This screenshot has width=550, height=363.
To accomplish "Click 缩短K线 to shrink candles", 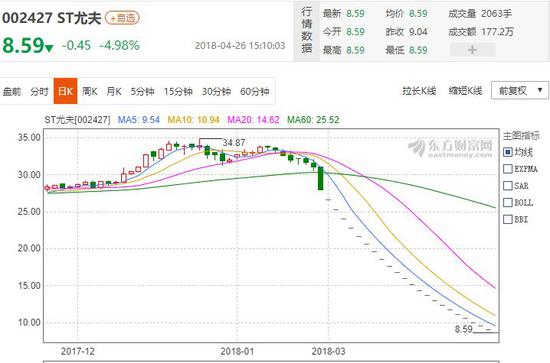I will click(465, 91).
